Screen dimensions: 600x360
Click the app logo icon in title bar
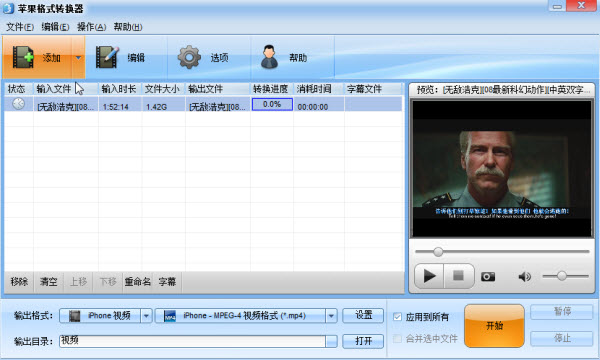(8, 8)
